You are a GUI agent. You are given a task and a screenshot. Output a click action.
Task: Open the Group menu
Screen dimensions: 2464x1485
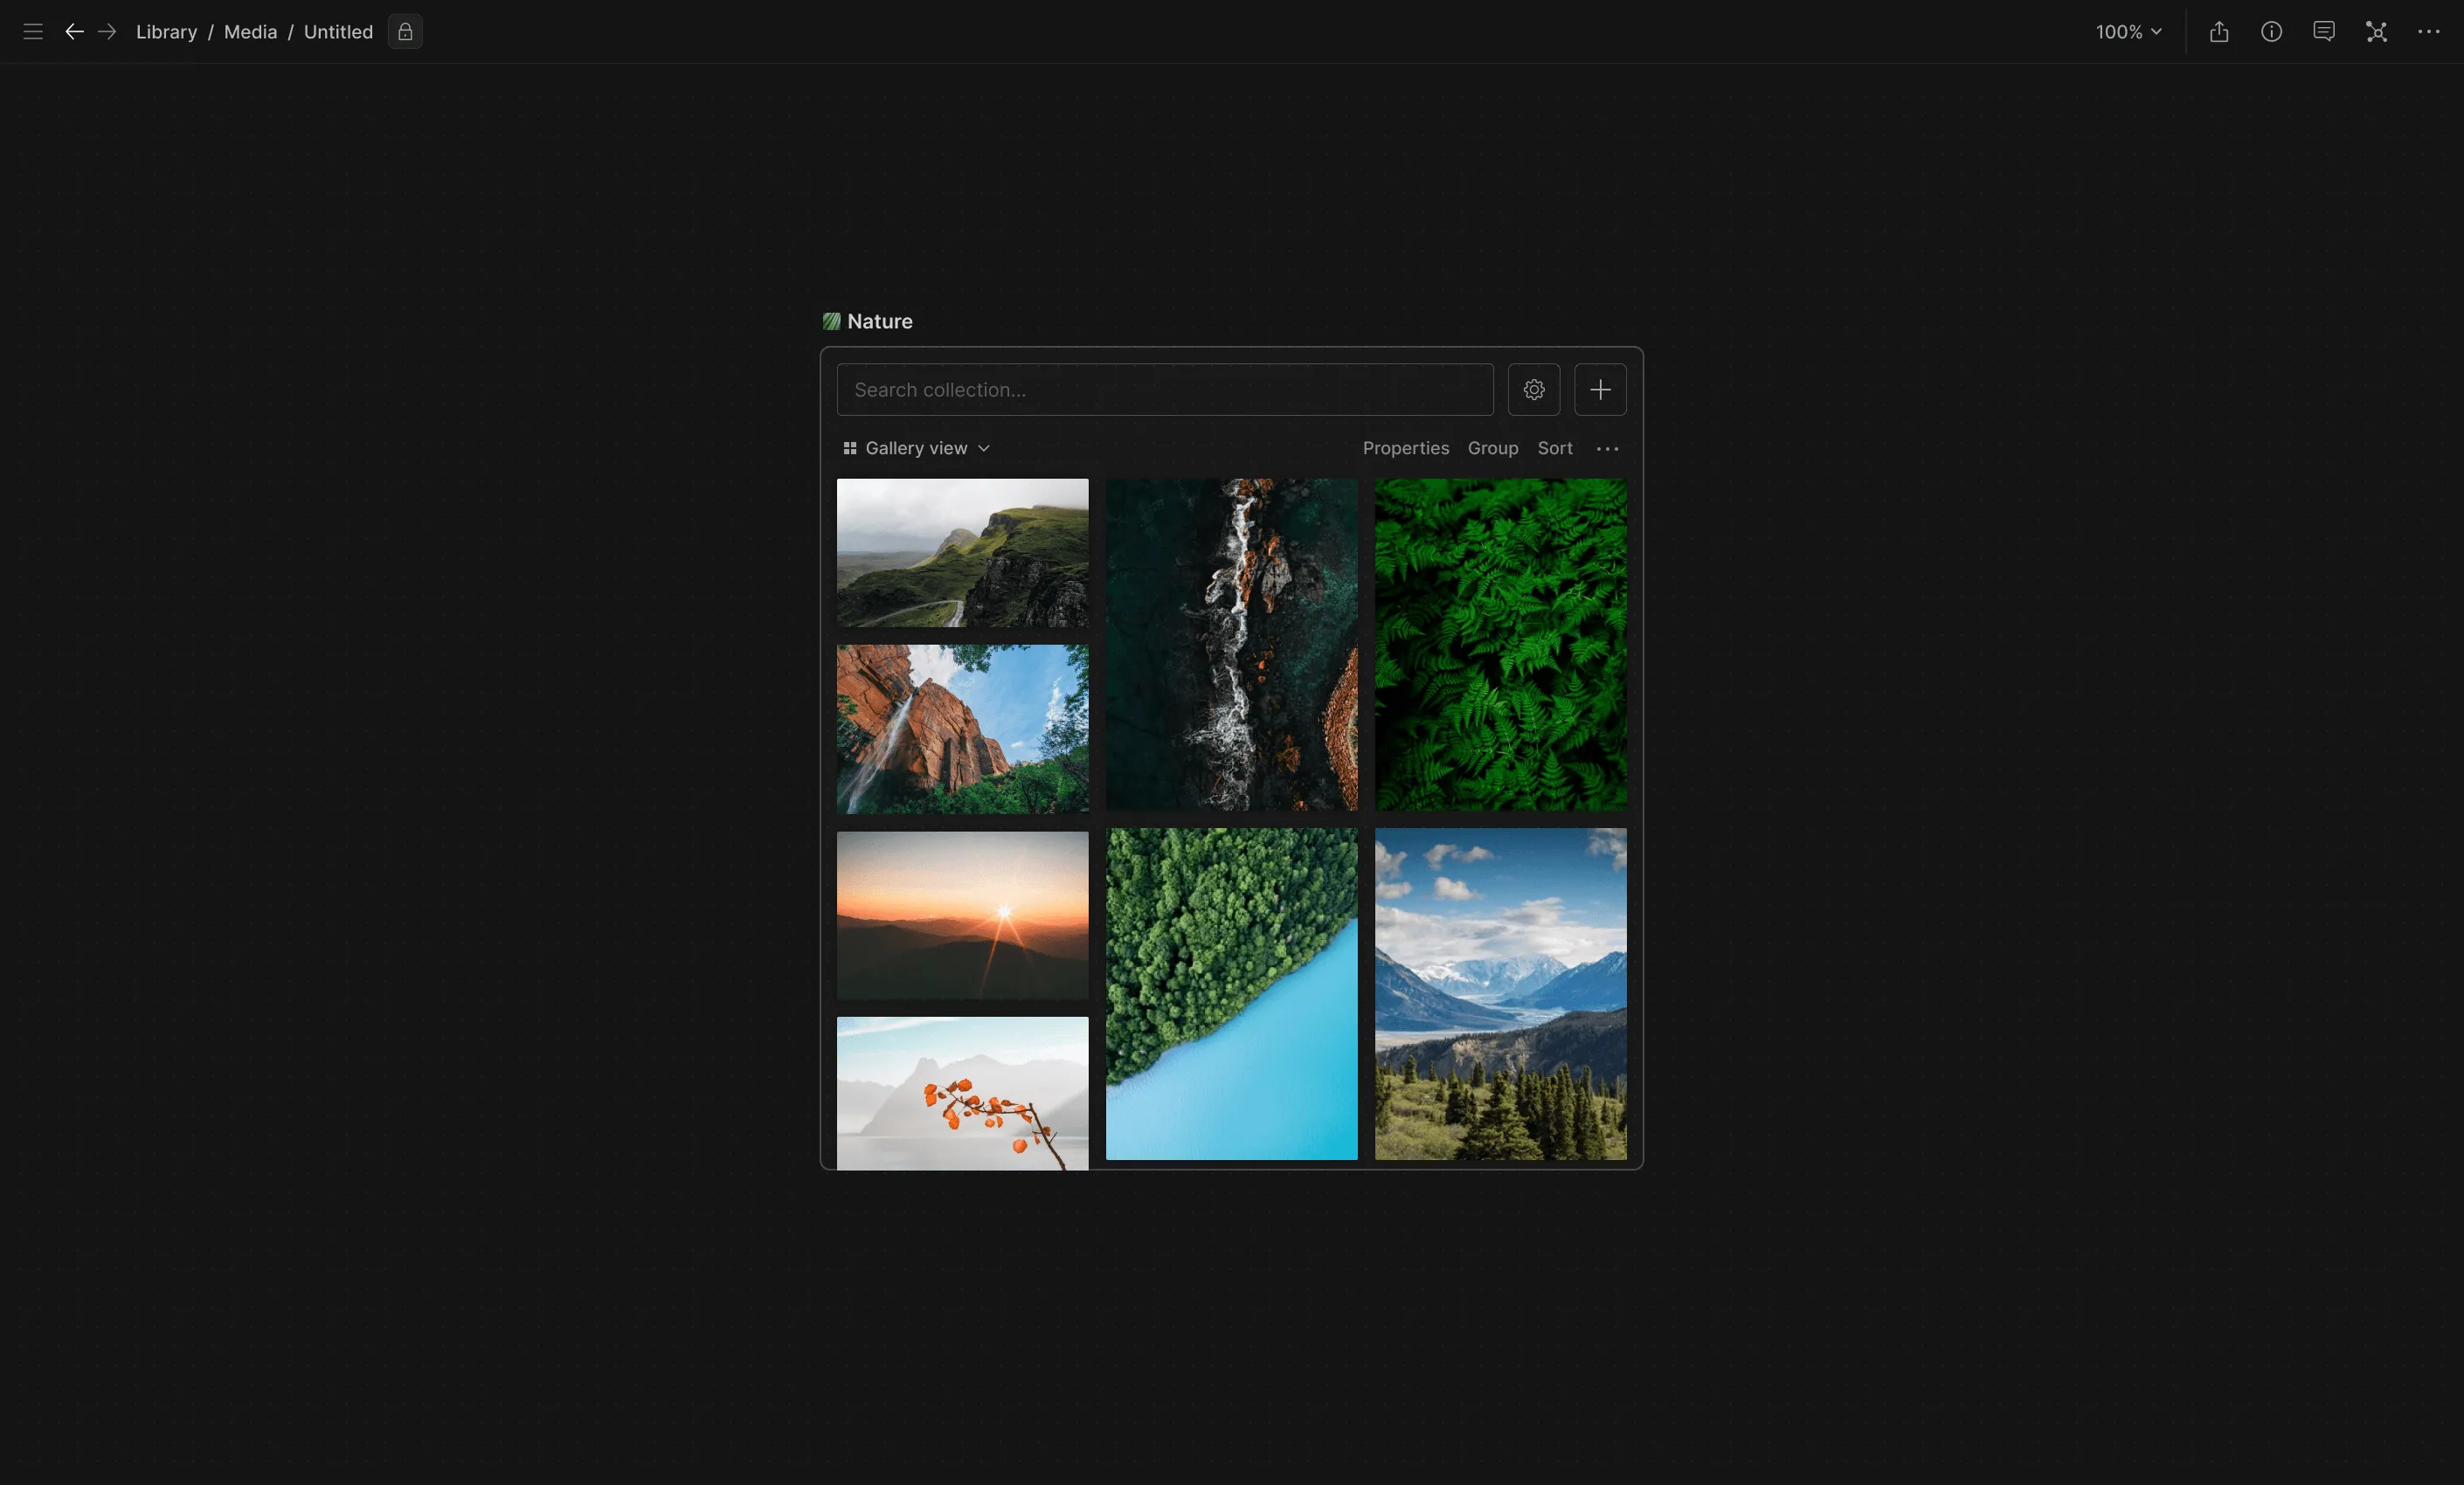[x=1492, y=448]
